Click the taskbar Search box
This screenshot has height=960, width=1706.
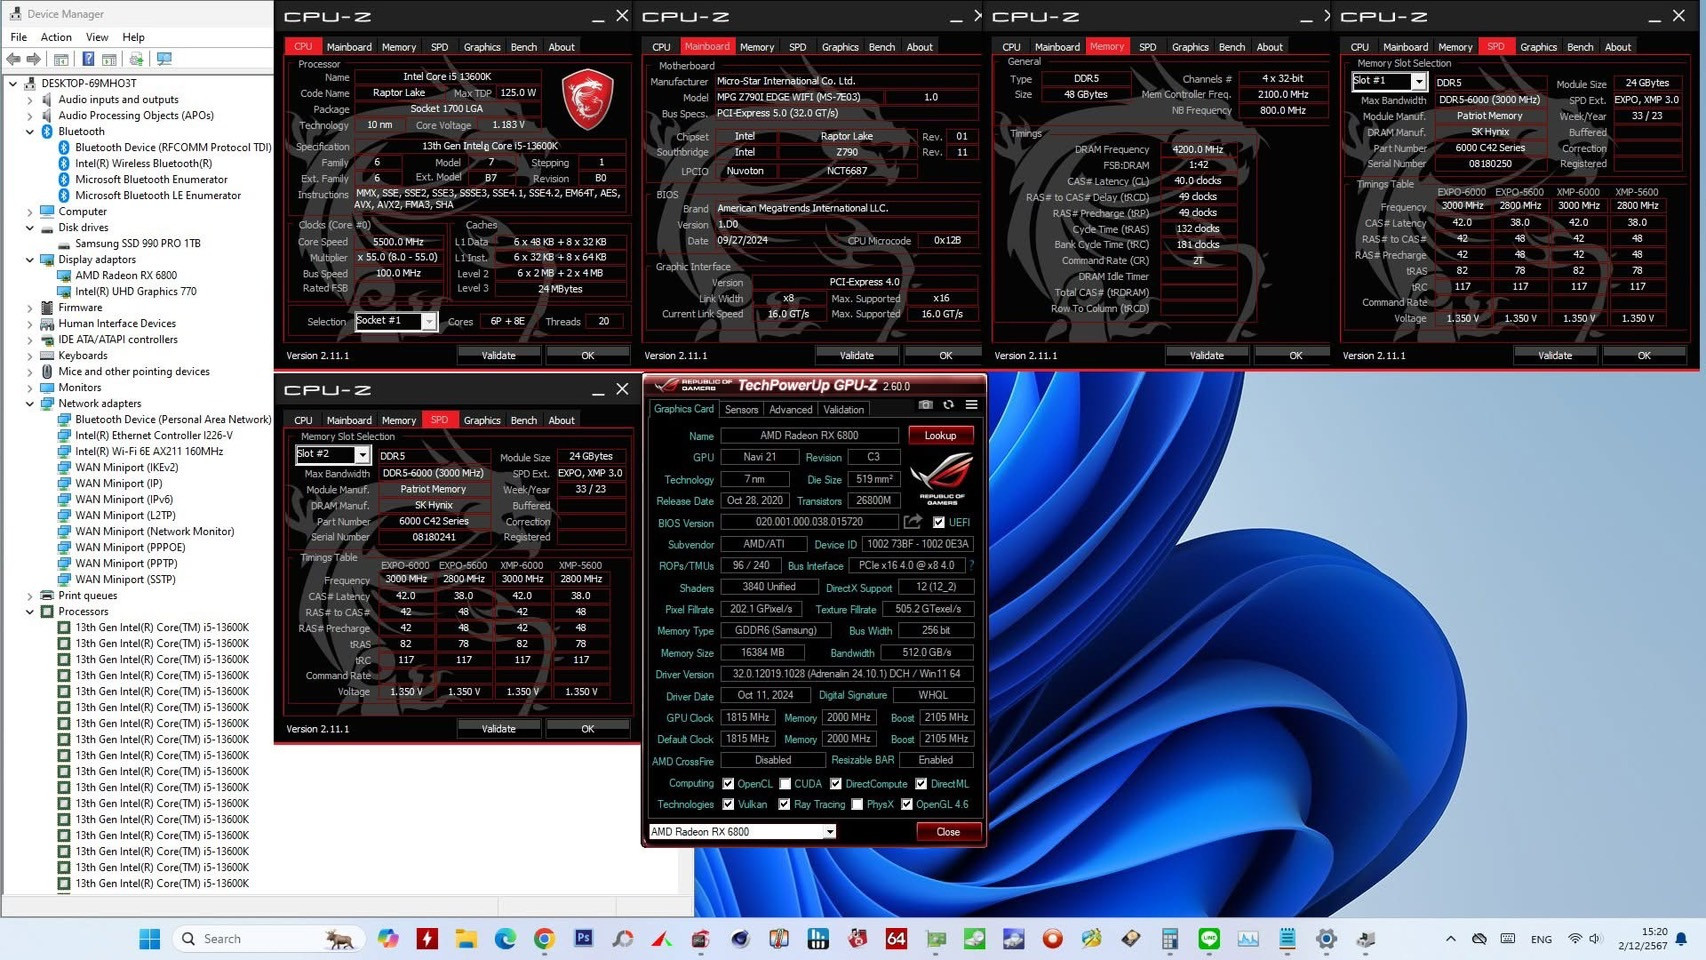(267, 938)
